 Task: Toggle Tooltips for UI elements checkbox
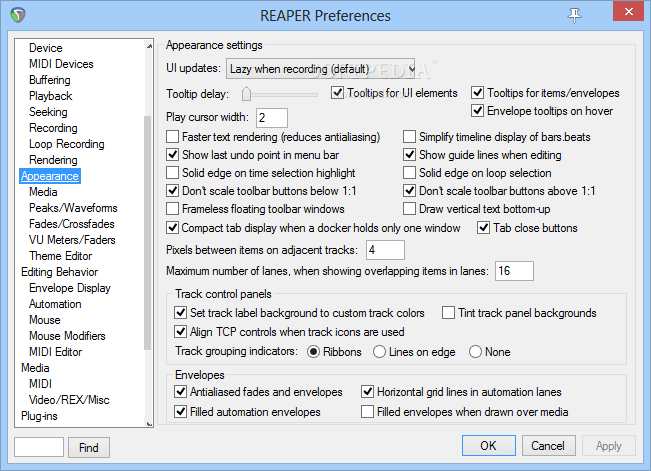coord(338,93)
